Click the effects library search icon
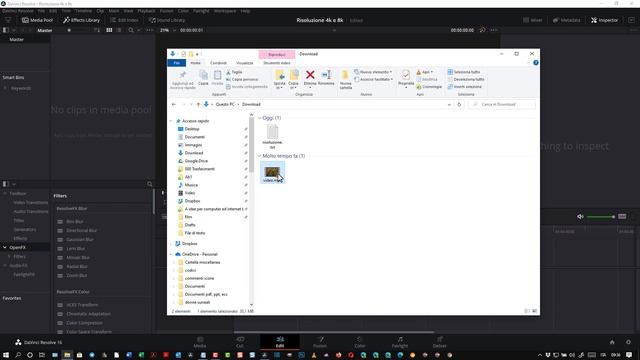 (x=150, y=184)
